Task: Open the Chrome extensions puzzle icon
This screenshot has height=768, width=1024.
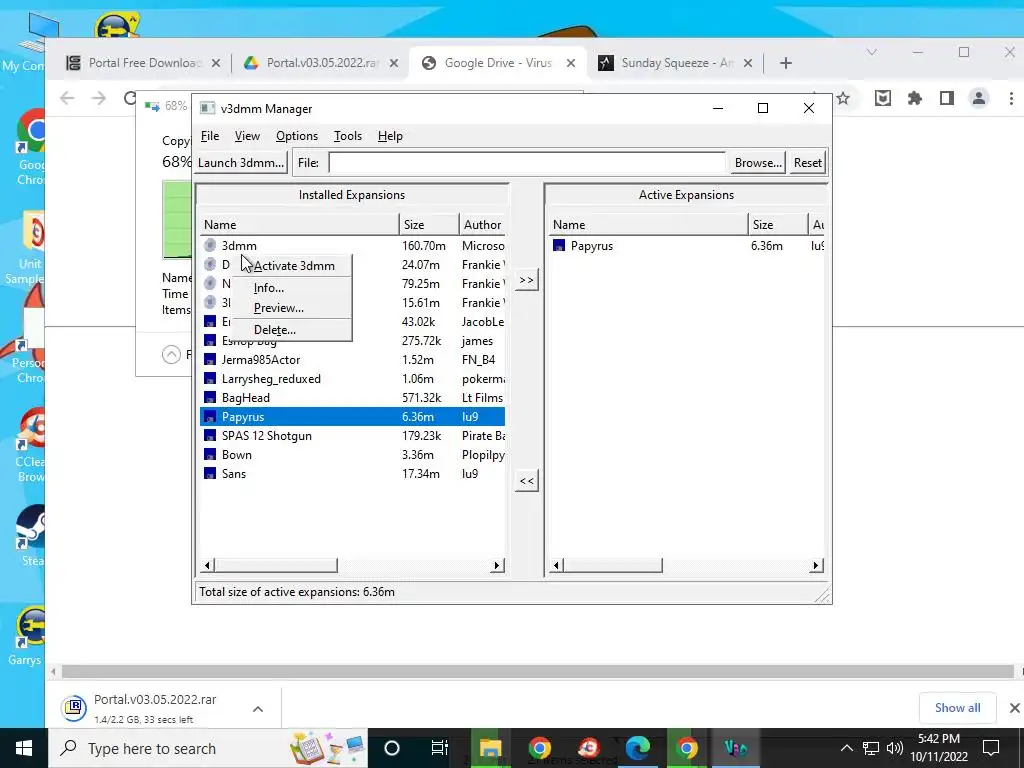Action: coord(915,99)
